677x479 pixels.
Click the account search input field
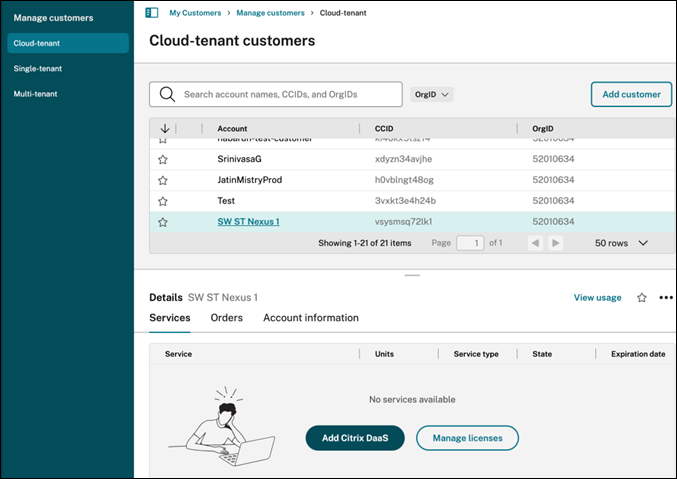tap(285, 94)
